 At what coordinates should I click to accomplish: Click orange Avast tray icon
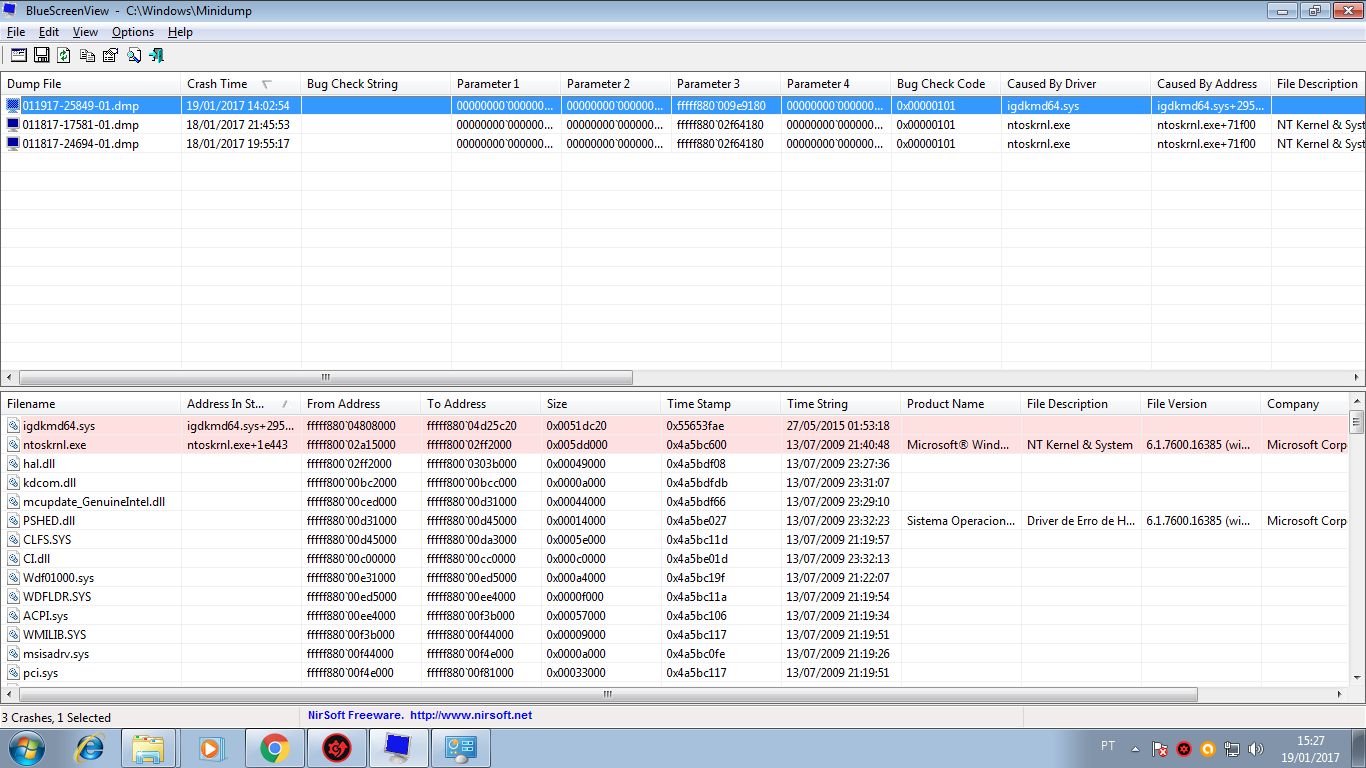[x=1208, y=748]
